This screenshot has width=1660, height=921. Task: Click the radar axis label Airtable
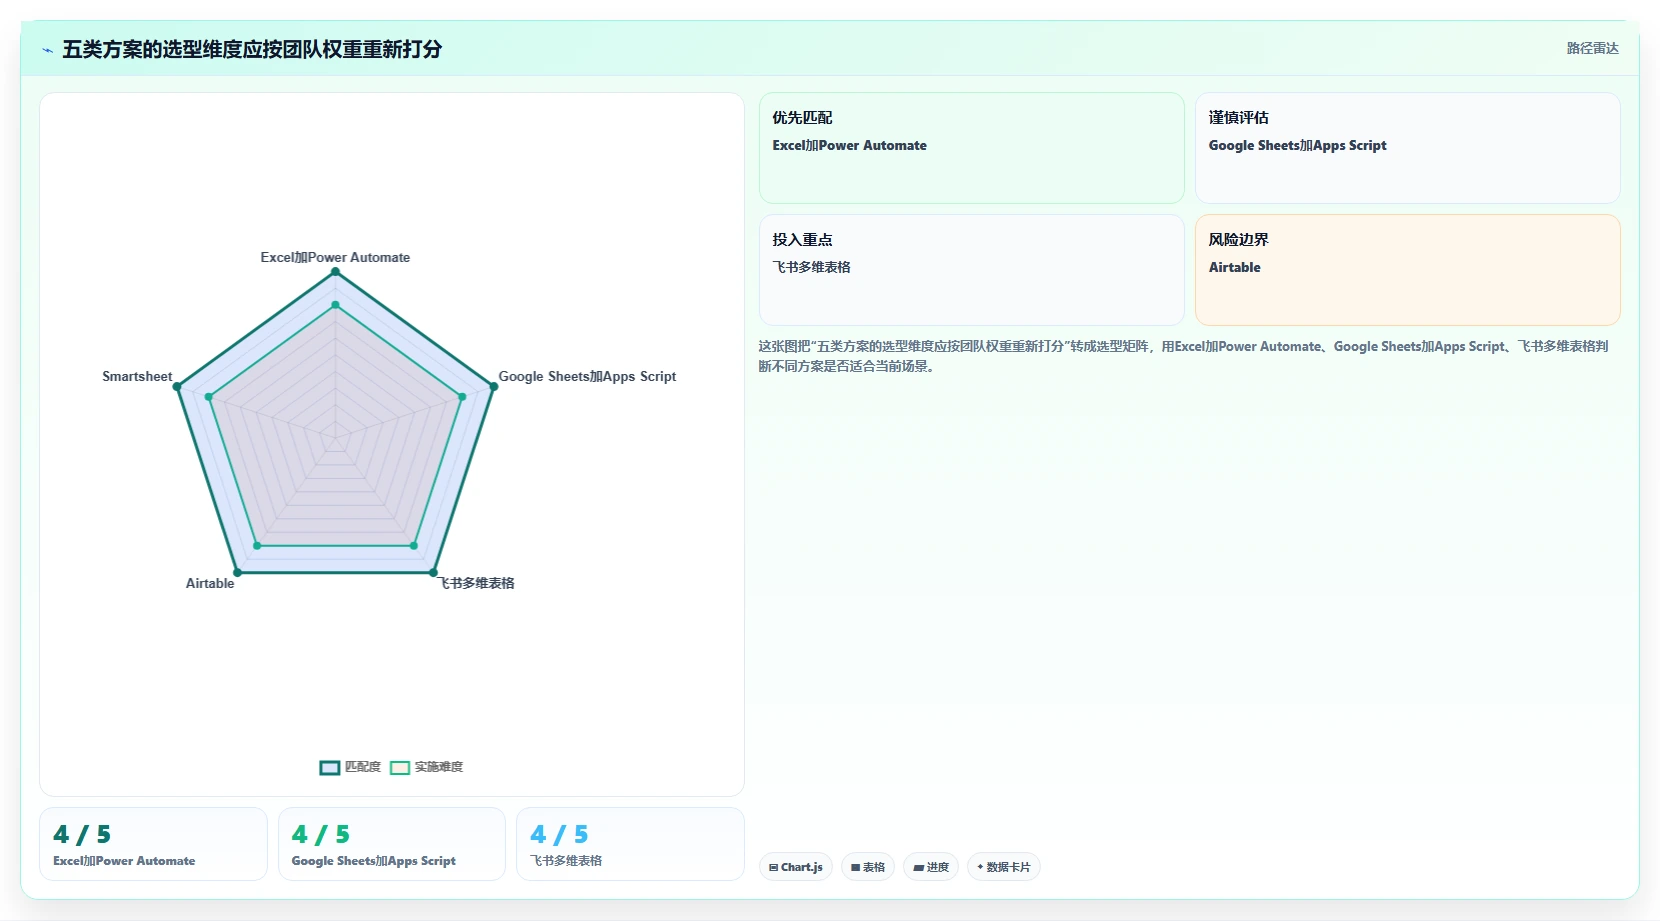(x=210, y=583)
